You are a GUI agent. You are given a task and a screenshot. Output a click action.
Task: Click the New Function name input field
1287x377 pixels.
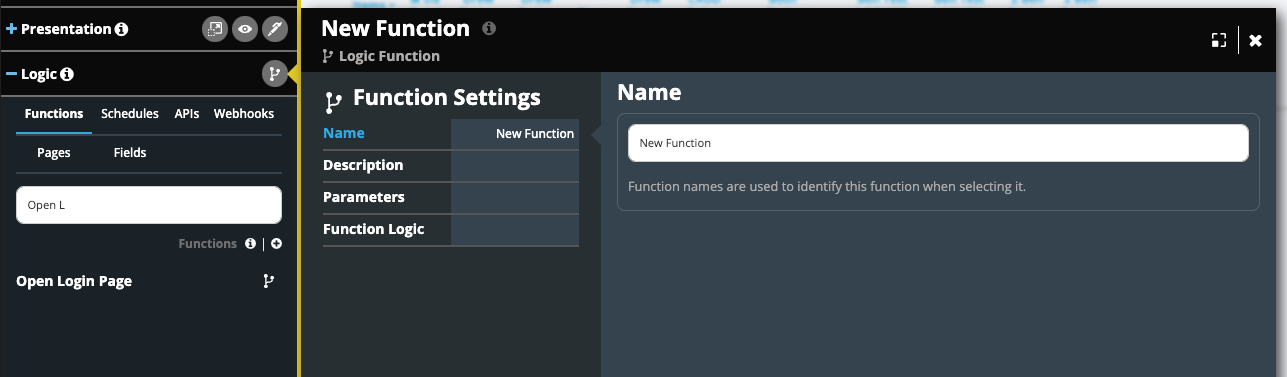coord(938,143)
